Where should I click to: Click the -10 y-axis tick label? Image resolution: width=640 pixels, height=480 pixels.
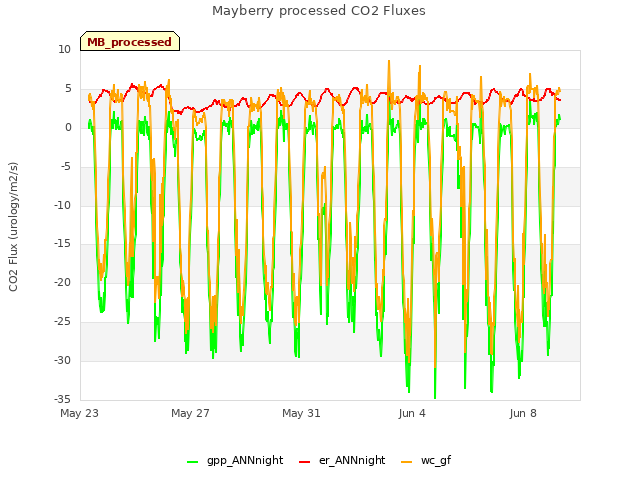[x=62, y=205]
